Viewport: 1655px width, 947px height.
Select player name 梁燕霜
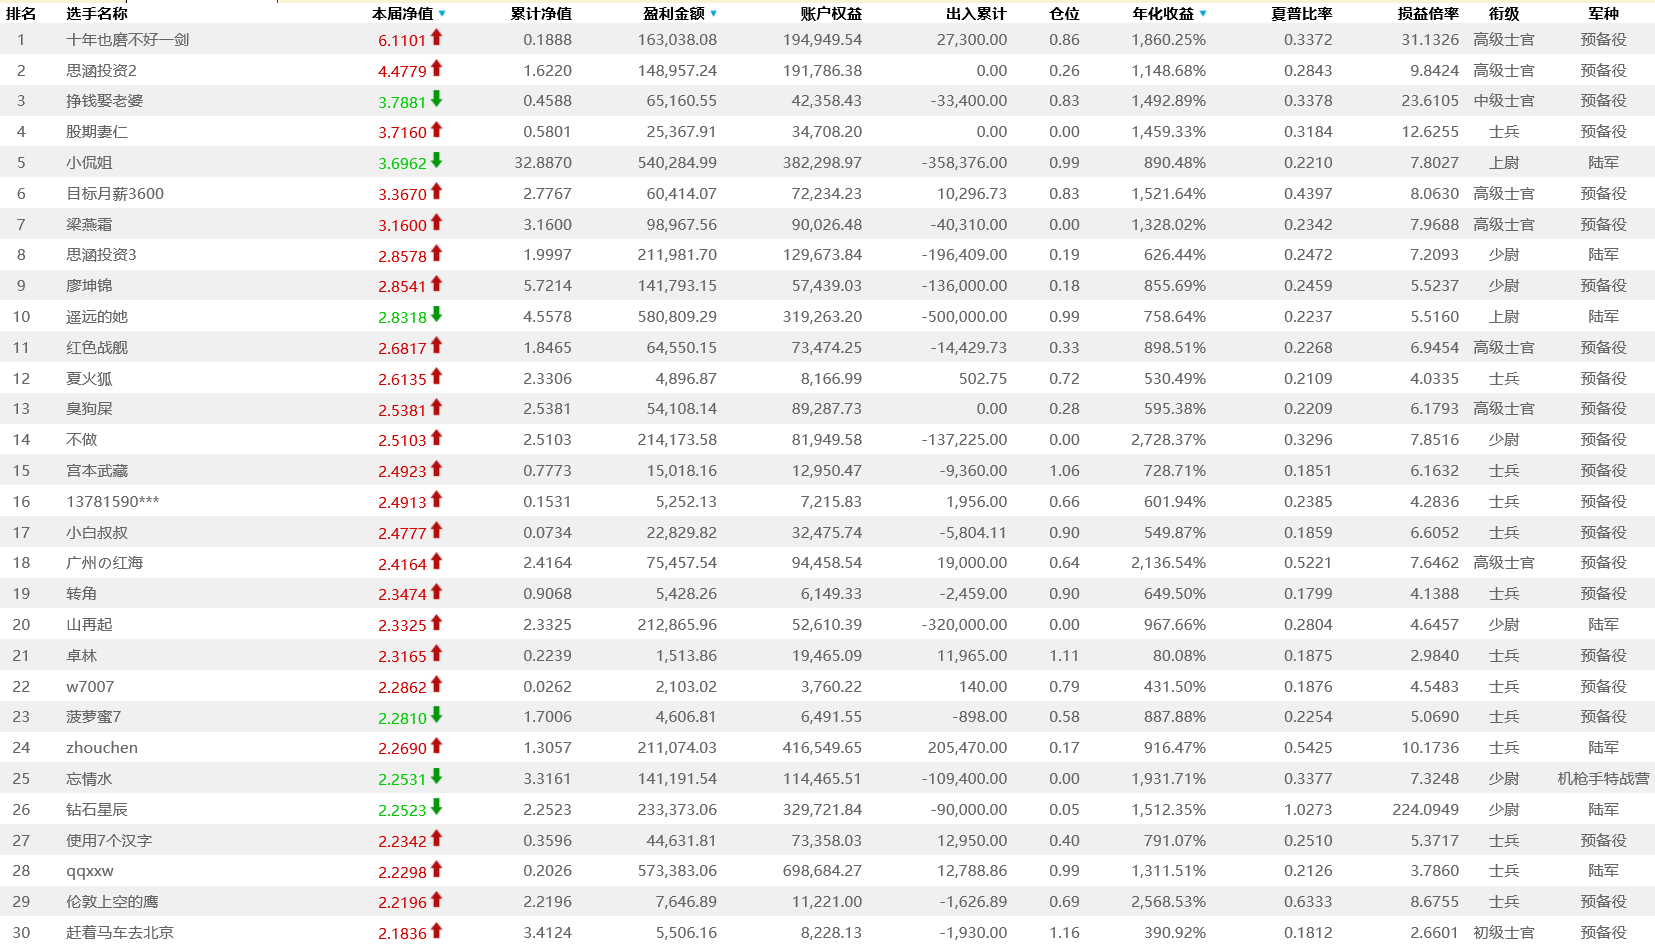pos(89,225)
